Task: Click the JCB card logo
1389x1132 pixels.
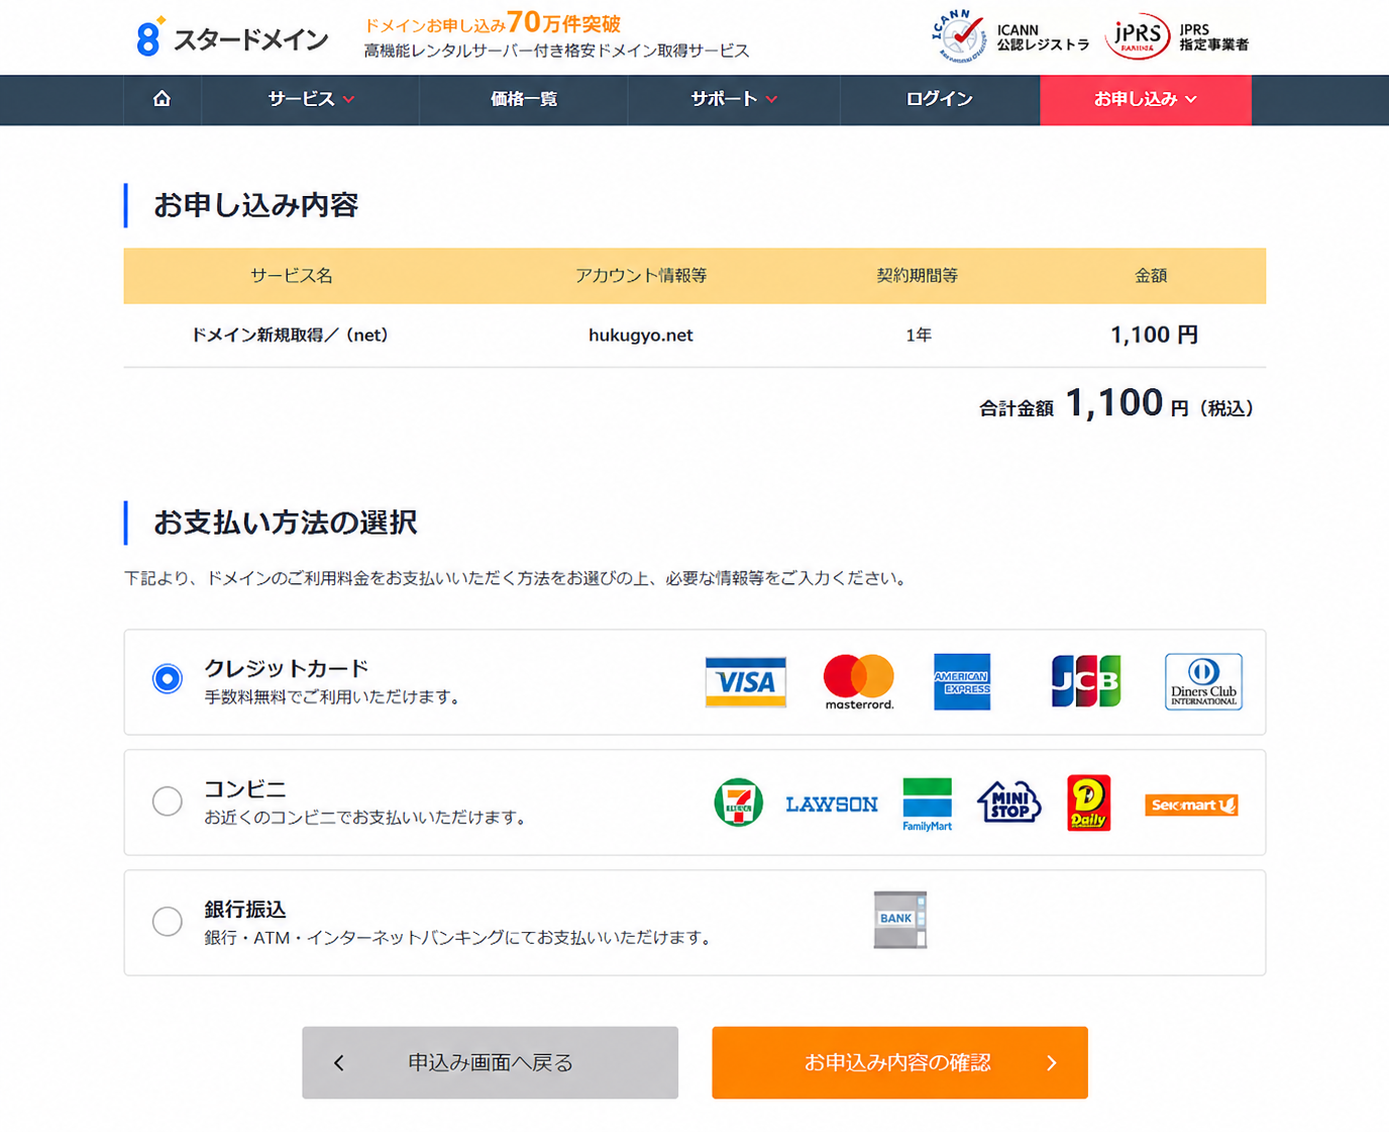Action: tap(1086, 682)
